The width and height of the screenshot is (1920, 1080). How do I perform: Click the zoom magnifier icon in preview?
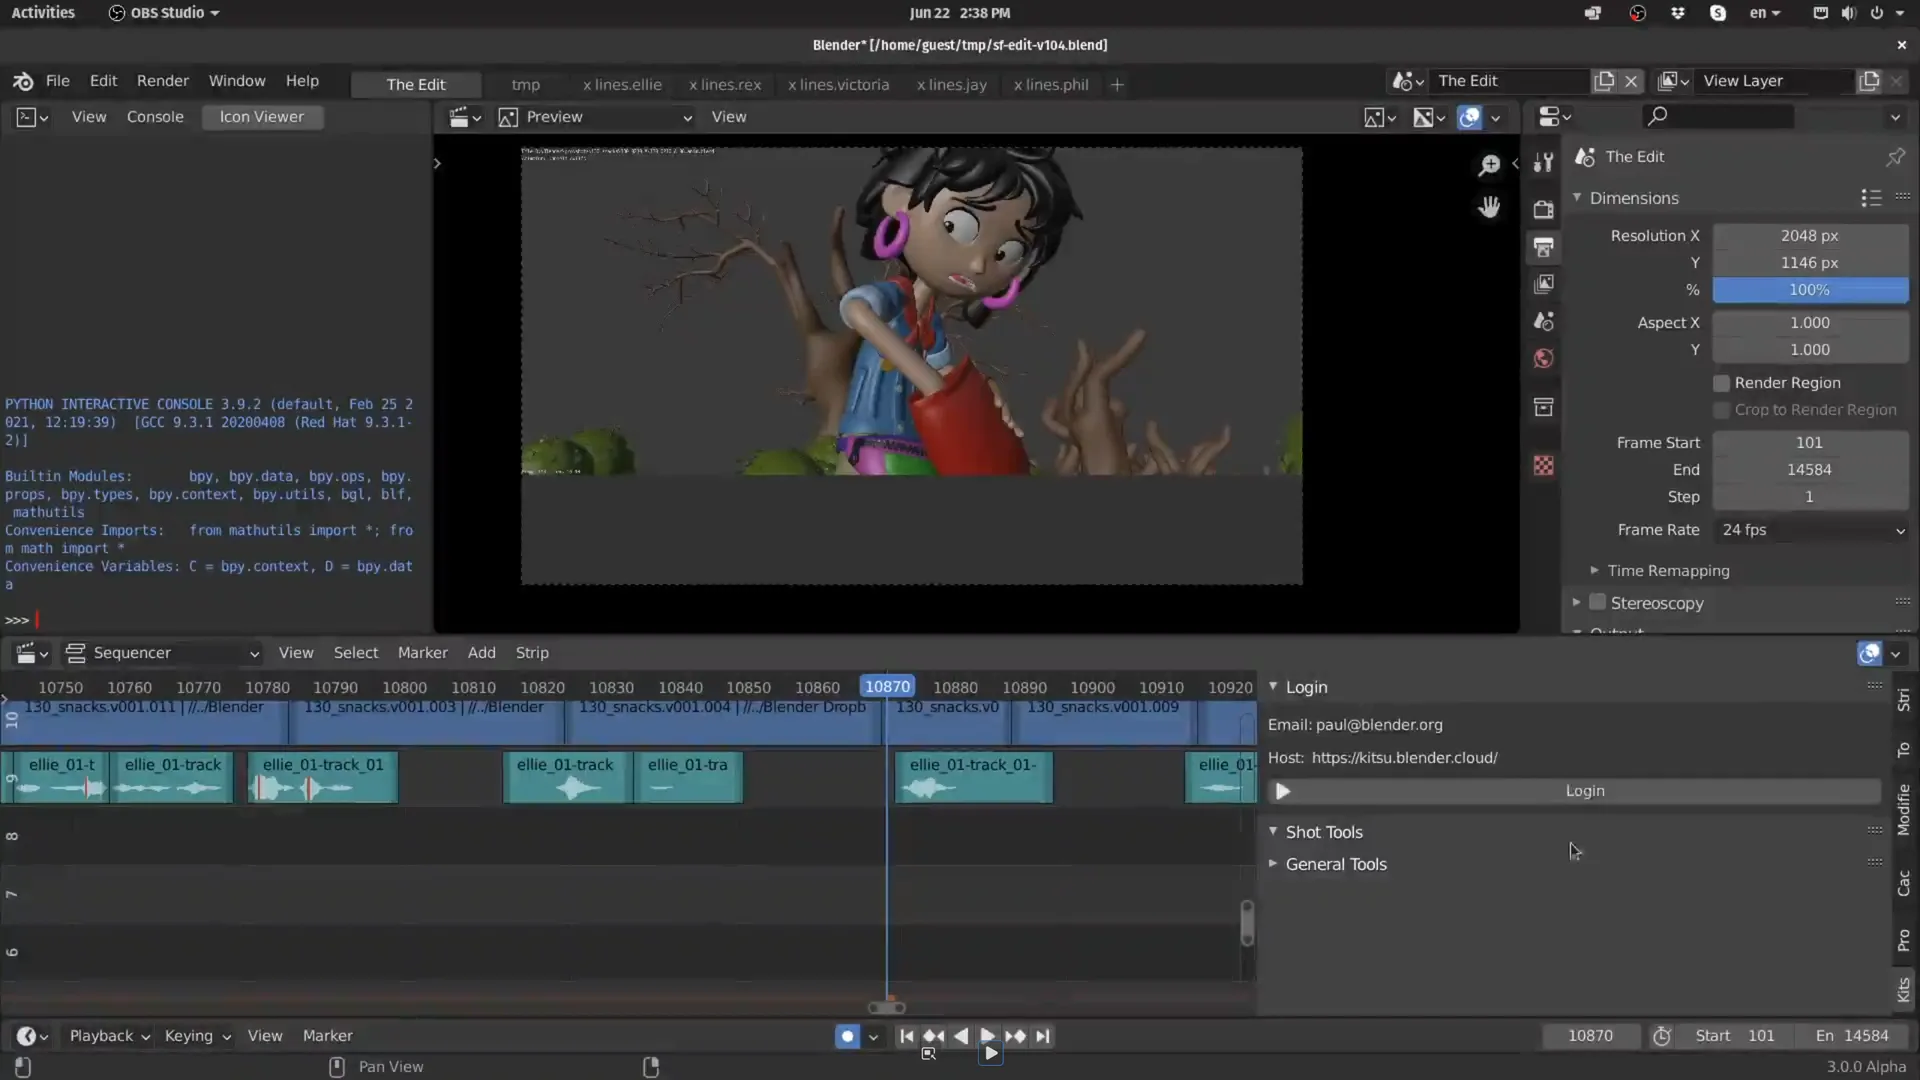pos(1489,165)
